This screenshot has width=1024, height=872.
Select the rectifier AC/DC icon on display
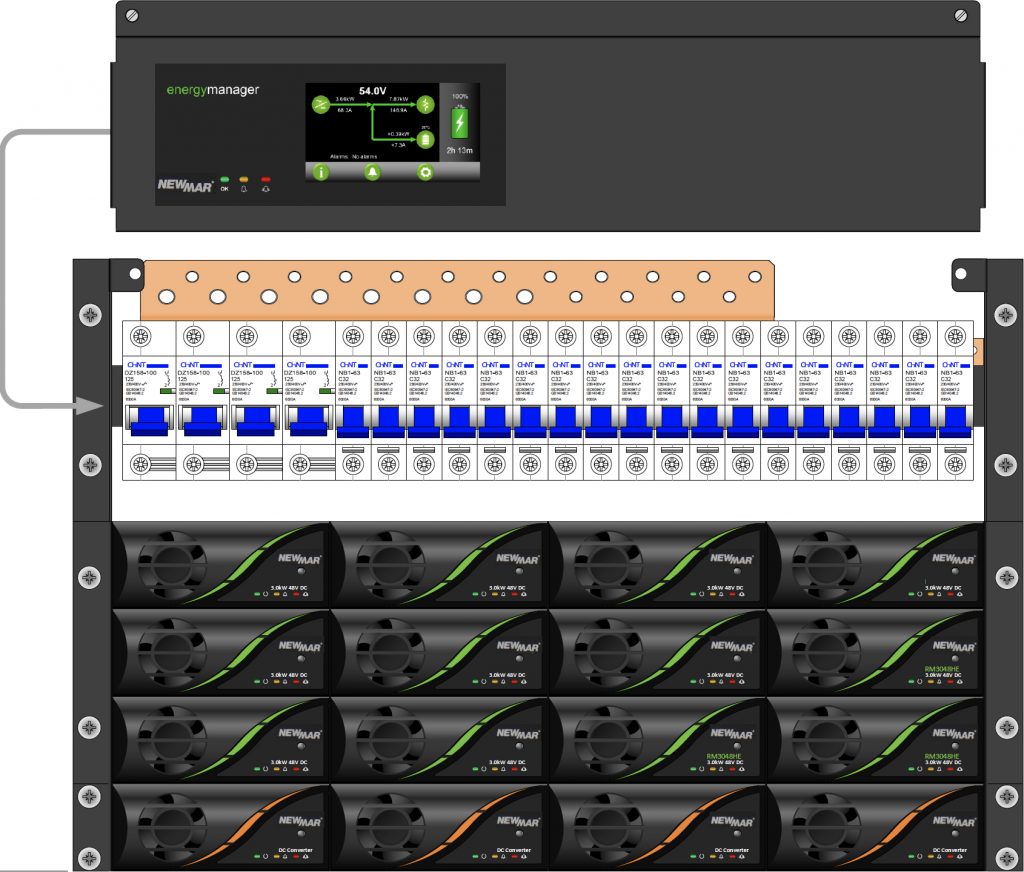(321, 104)
